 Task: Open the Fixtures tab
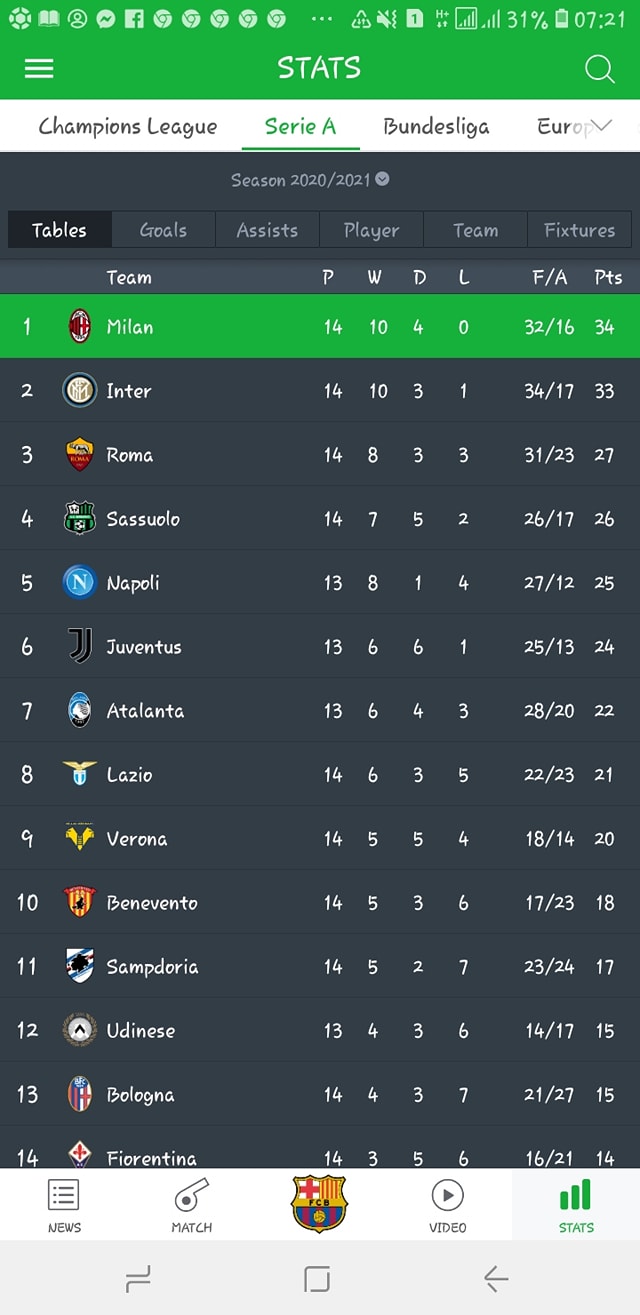(579, 230)
